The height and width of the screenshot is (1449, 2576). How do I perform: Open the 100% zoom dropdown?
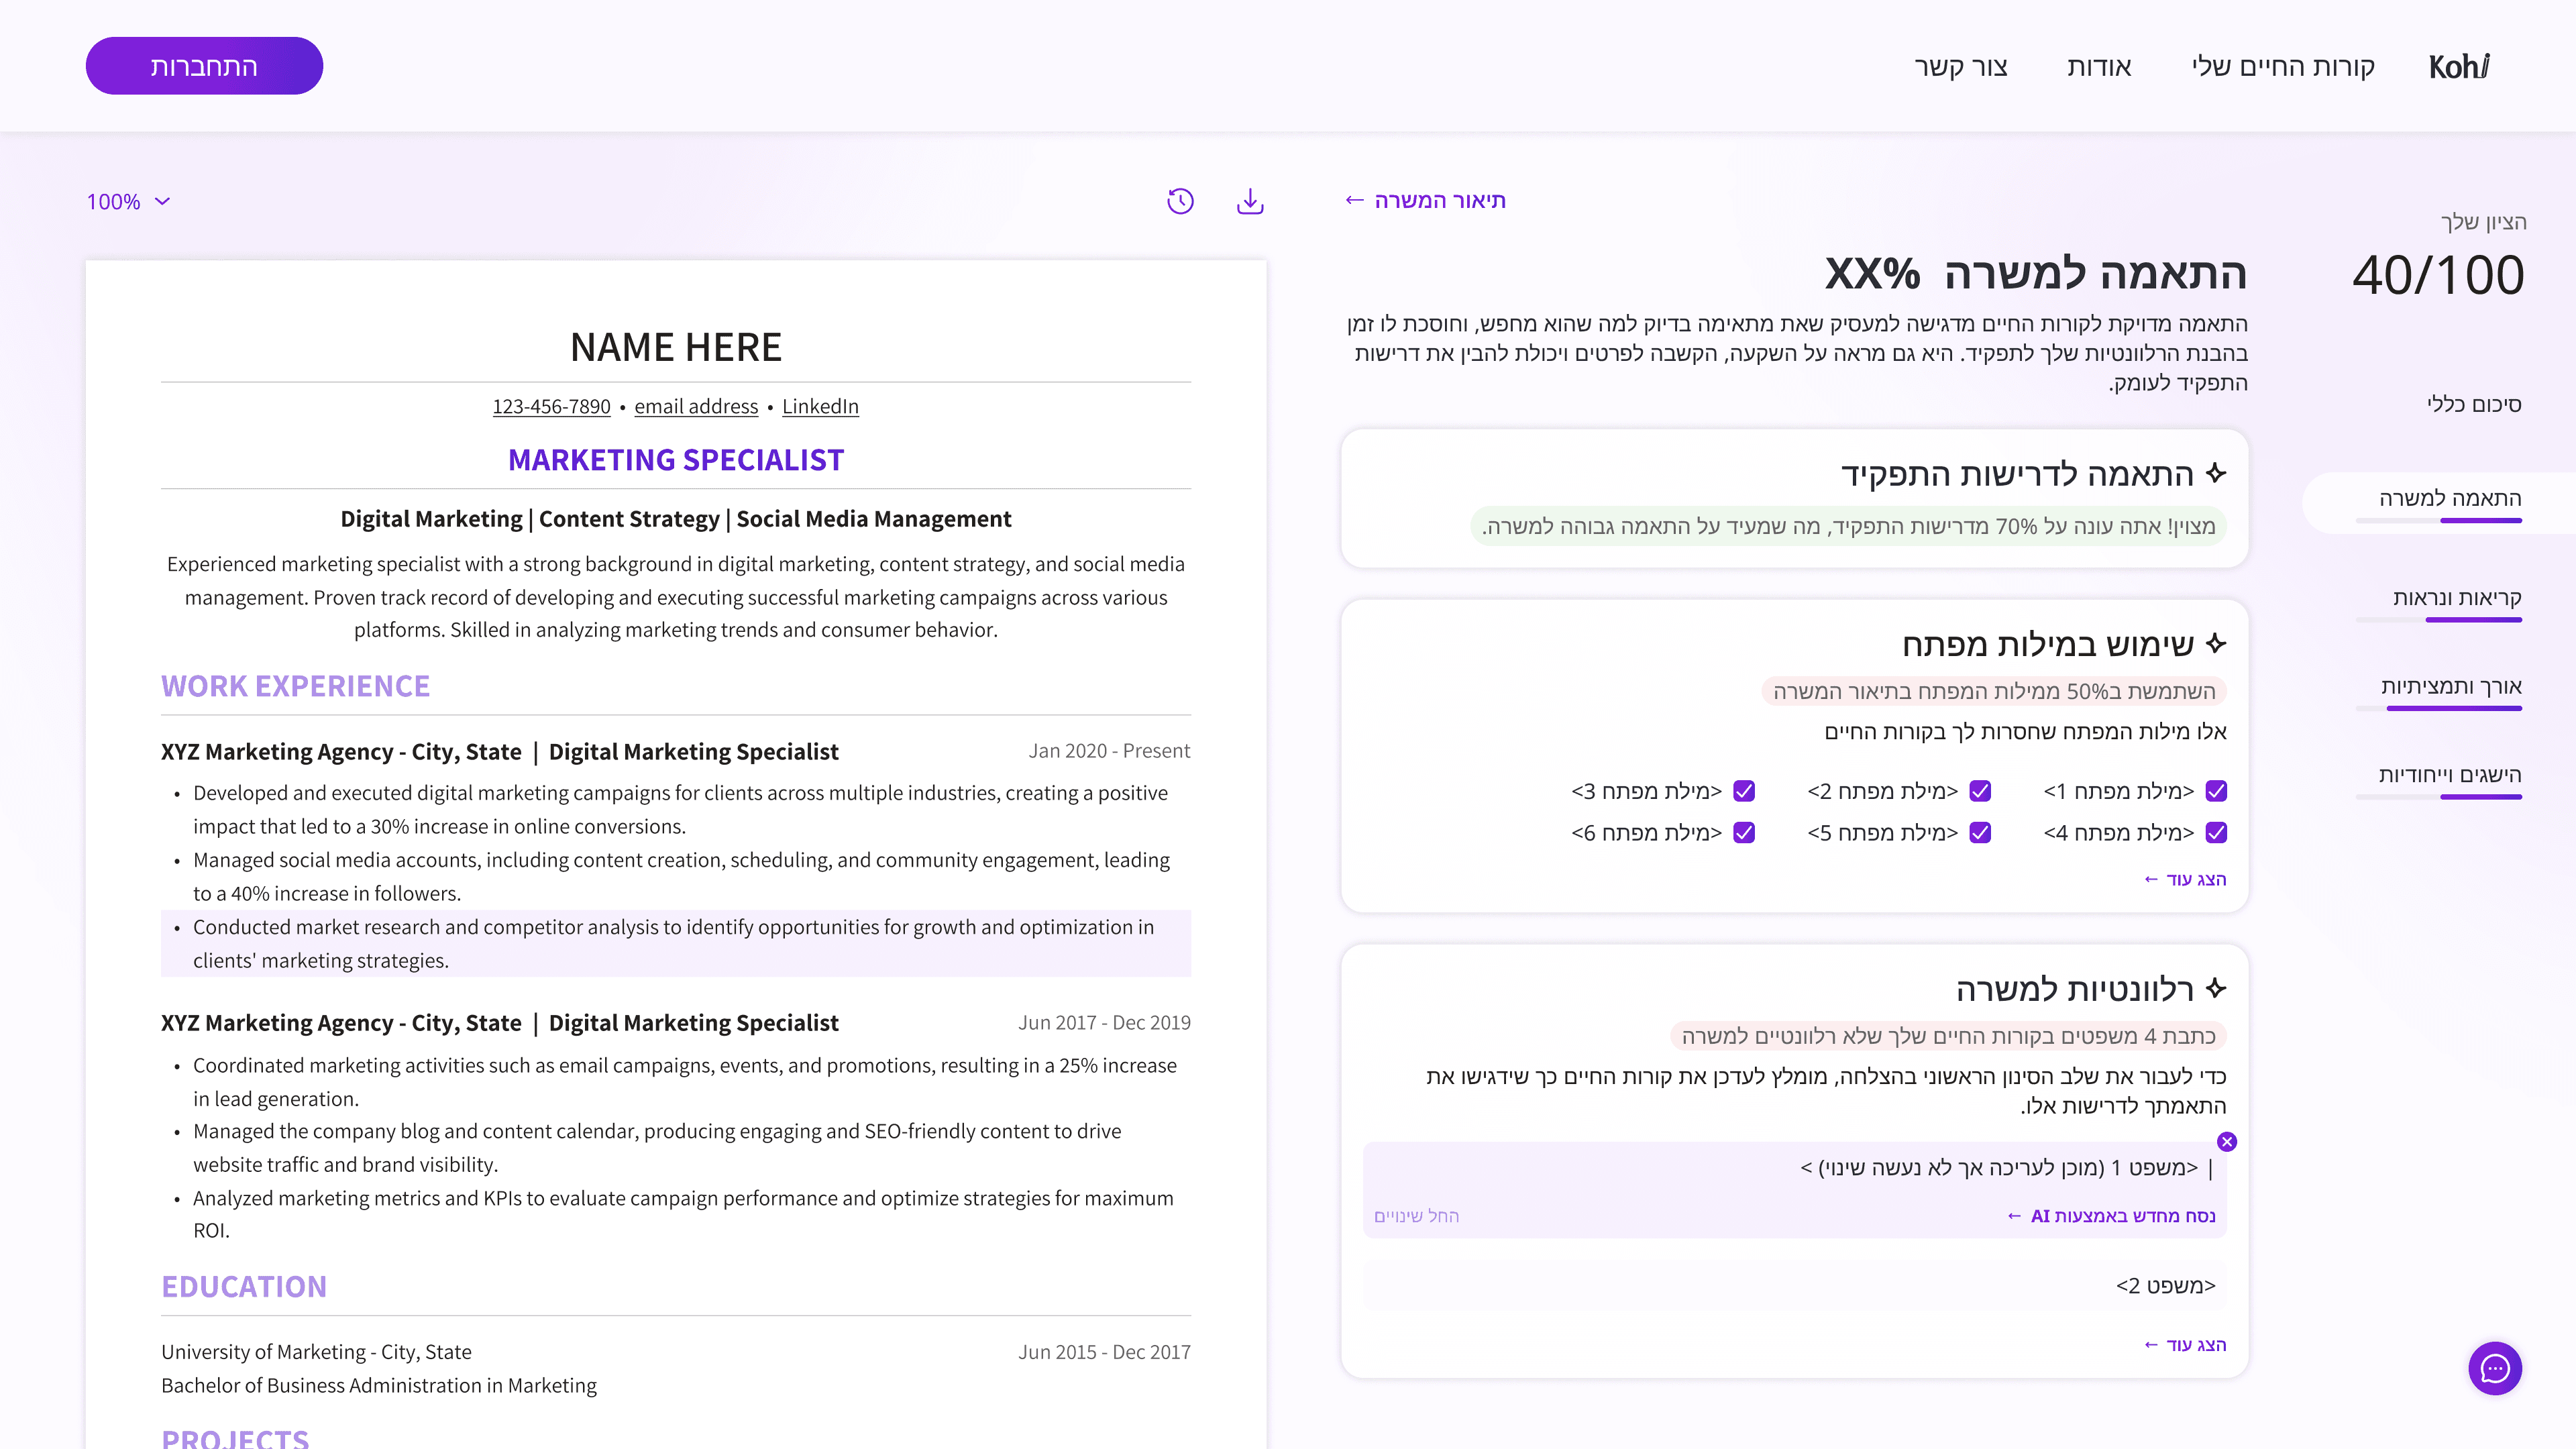(x=128, y=202)
